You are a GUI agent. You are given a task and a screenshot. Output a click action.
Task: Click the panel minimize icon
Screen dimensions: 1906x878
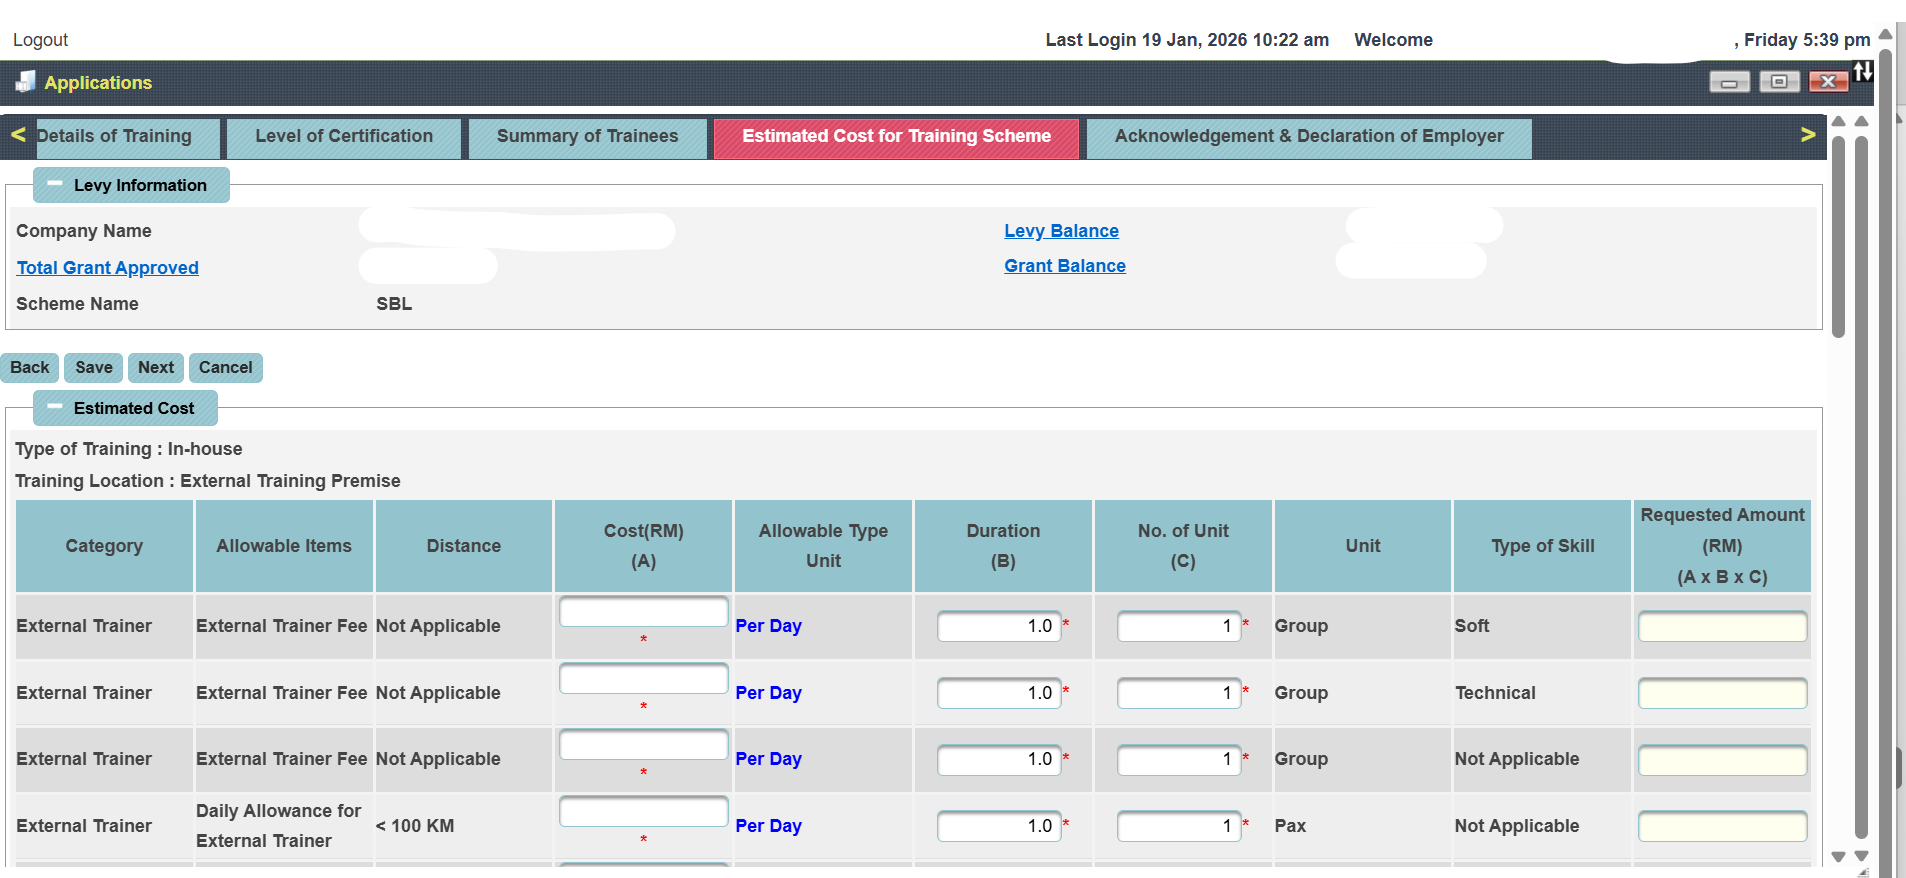tap(1729, 82)
